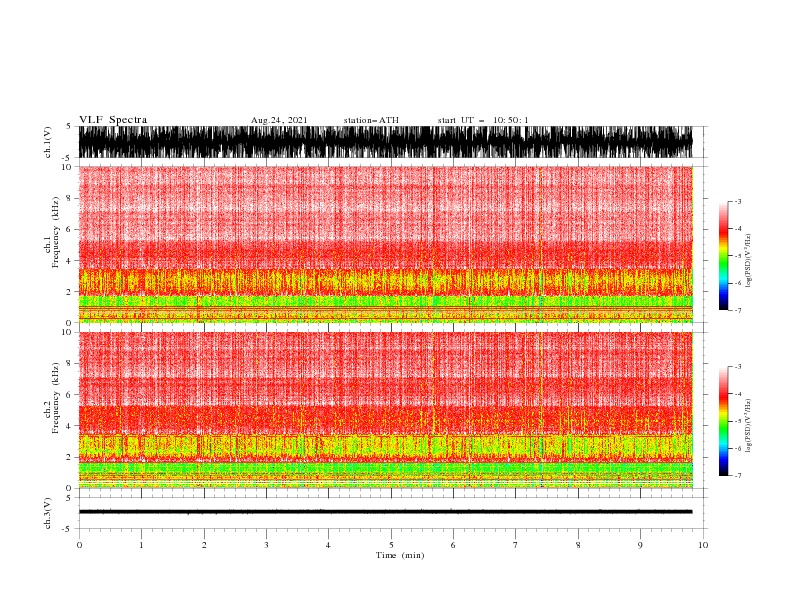Select upper color bar "log(PSD)(V²/Hz)" label
792x612 pixels.
748,261
